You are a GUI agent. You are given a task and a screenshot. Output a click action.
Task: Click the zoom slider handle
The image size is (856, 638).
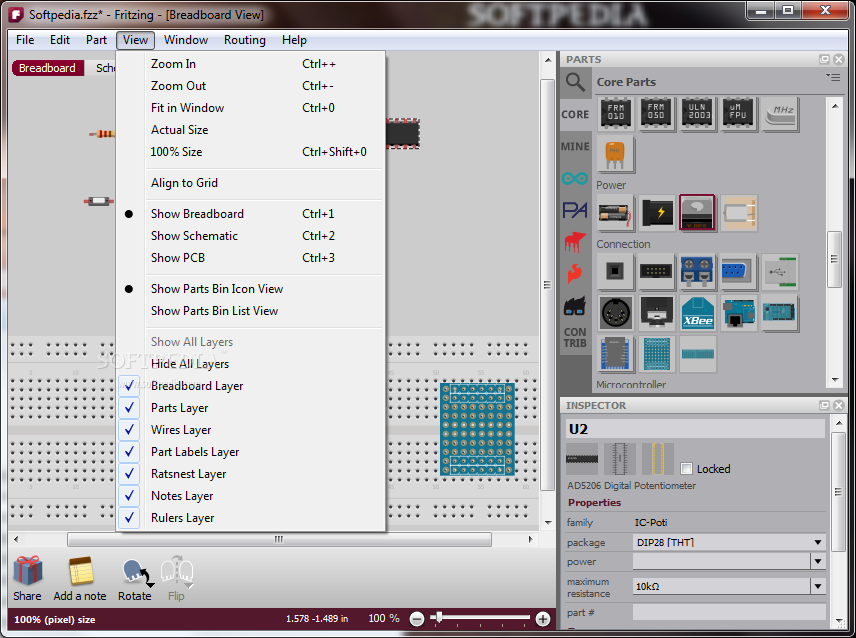coord(438,617)
